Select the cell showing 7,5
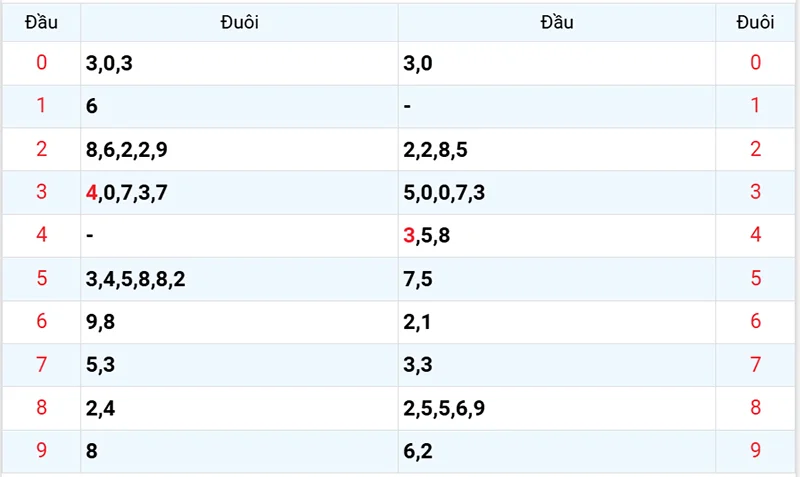The image size is (800, 477). pos(418,279)
